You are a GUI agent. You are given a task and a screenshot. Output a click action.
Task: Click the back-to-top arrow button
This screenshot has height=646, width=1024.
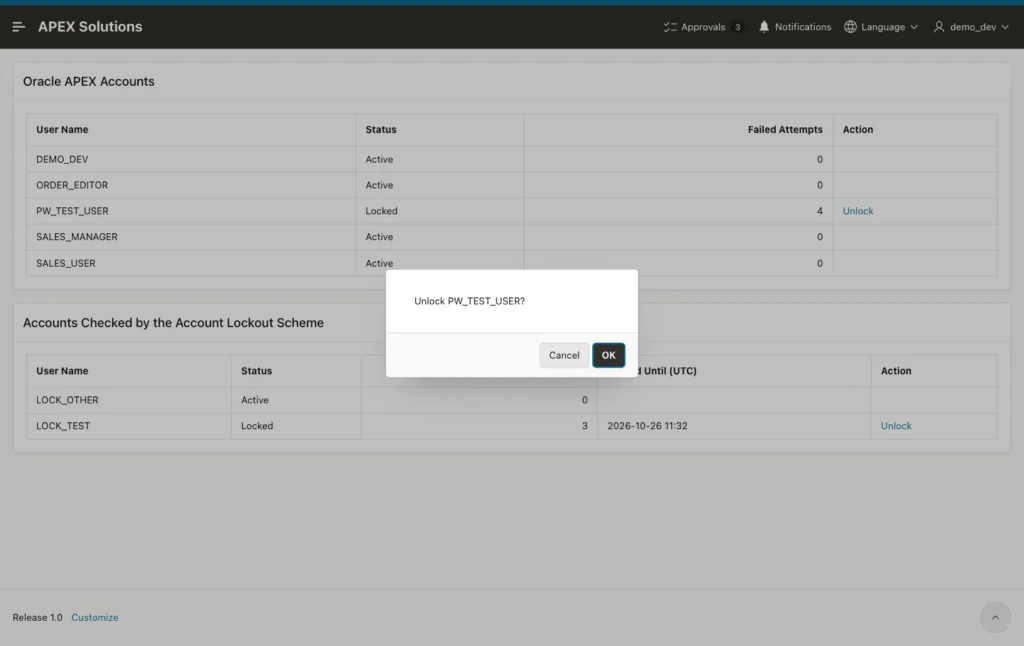995,617
